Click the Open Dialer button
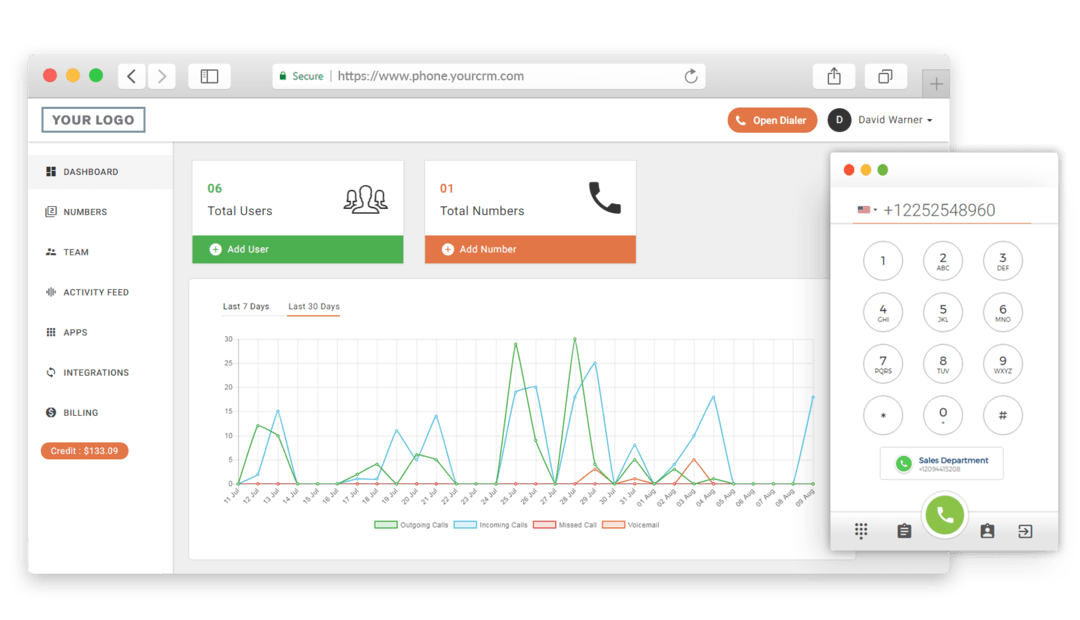 [772, 119]
